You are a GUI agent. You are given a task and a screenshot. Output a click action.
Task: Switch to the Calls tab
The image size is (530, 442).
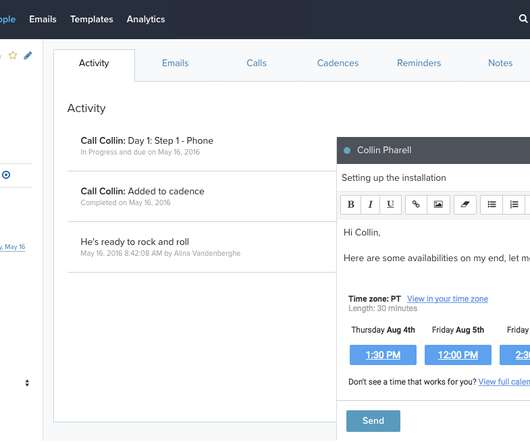(x=257, y=63)
